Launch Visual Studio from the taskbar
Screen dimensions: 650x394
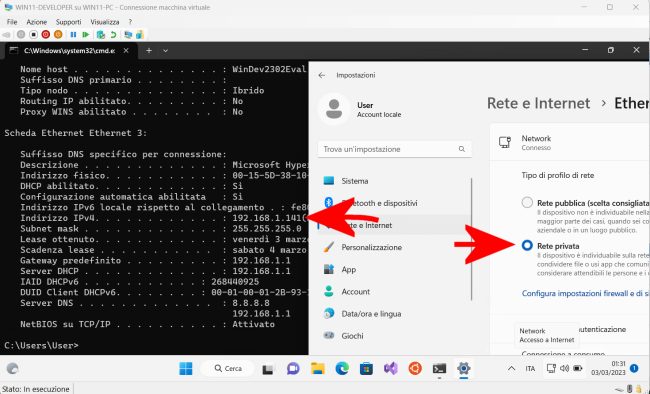point(390,368)
